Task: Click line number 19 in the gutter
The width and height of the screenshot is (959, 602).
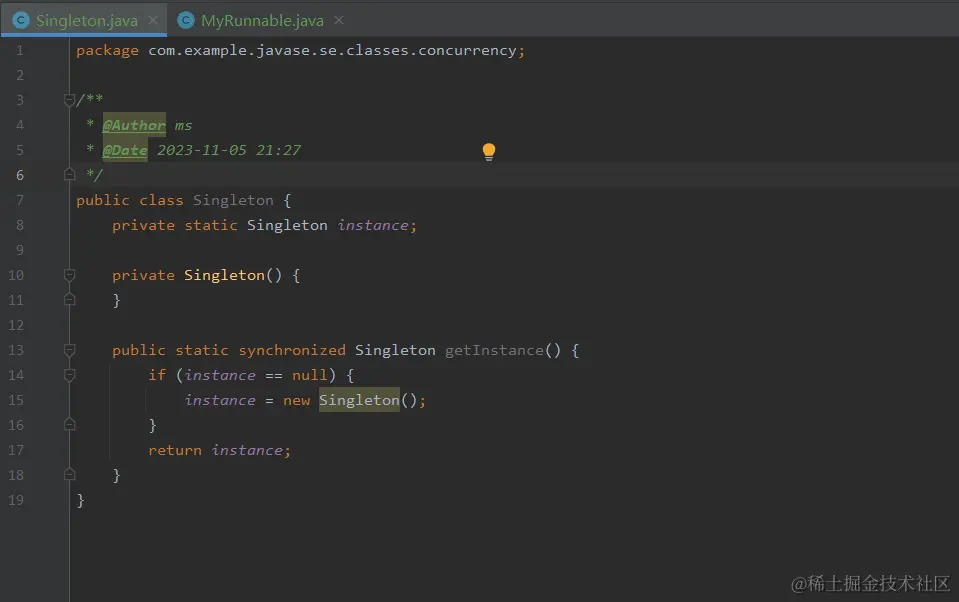Action: tap(16, 500)
